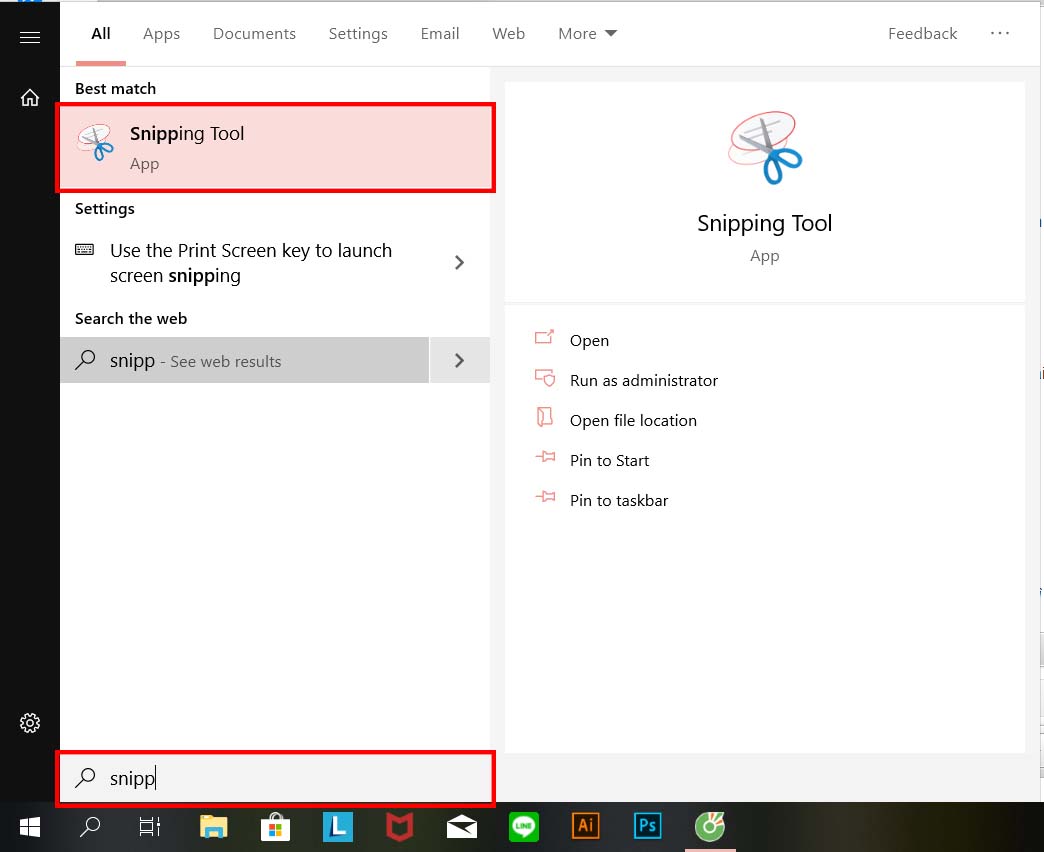Switch to the Documents search tab
Image resolution: width=1044 pixels, height=852 pixels.
(x=254, y=33)
